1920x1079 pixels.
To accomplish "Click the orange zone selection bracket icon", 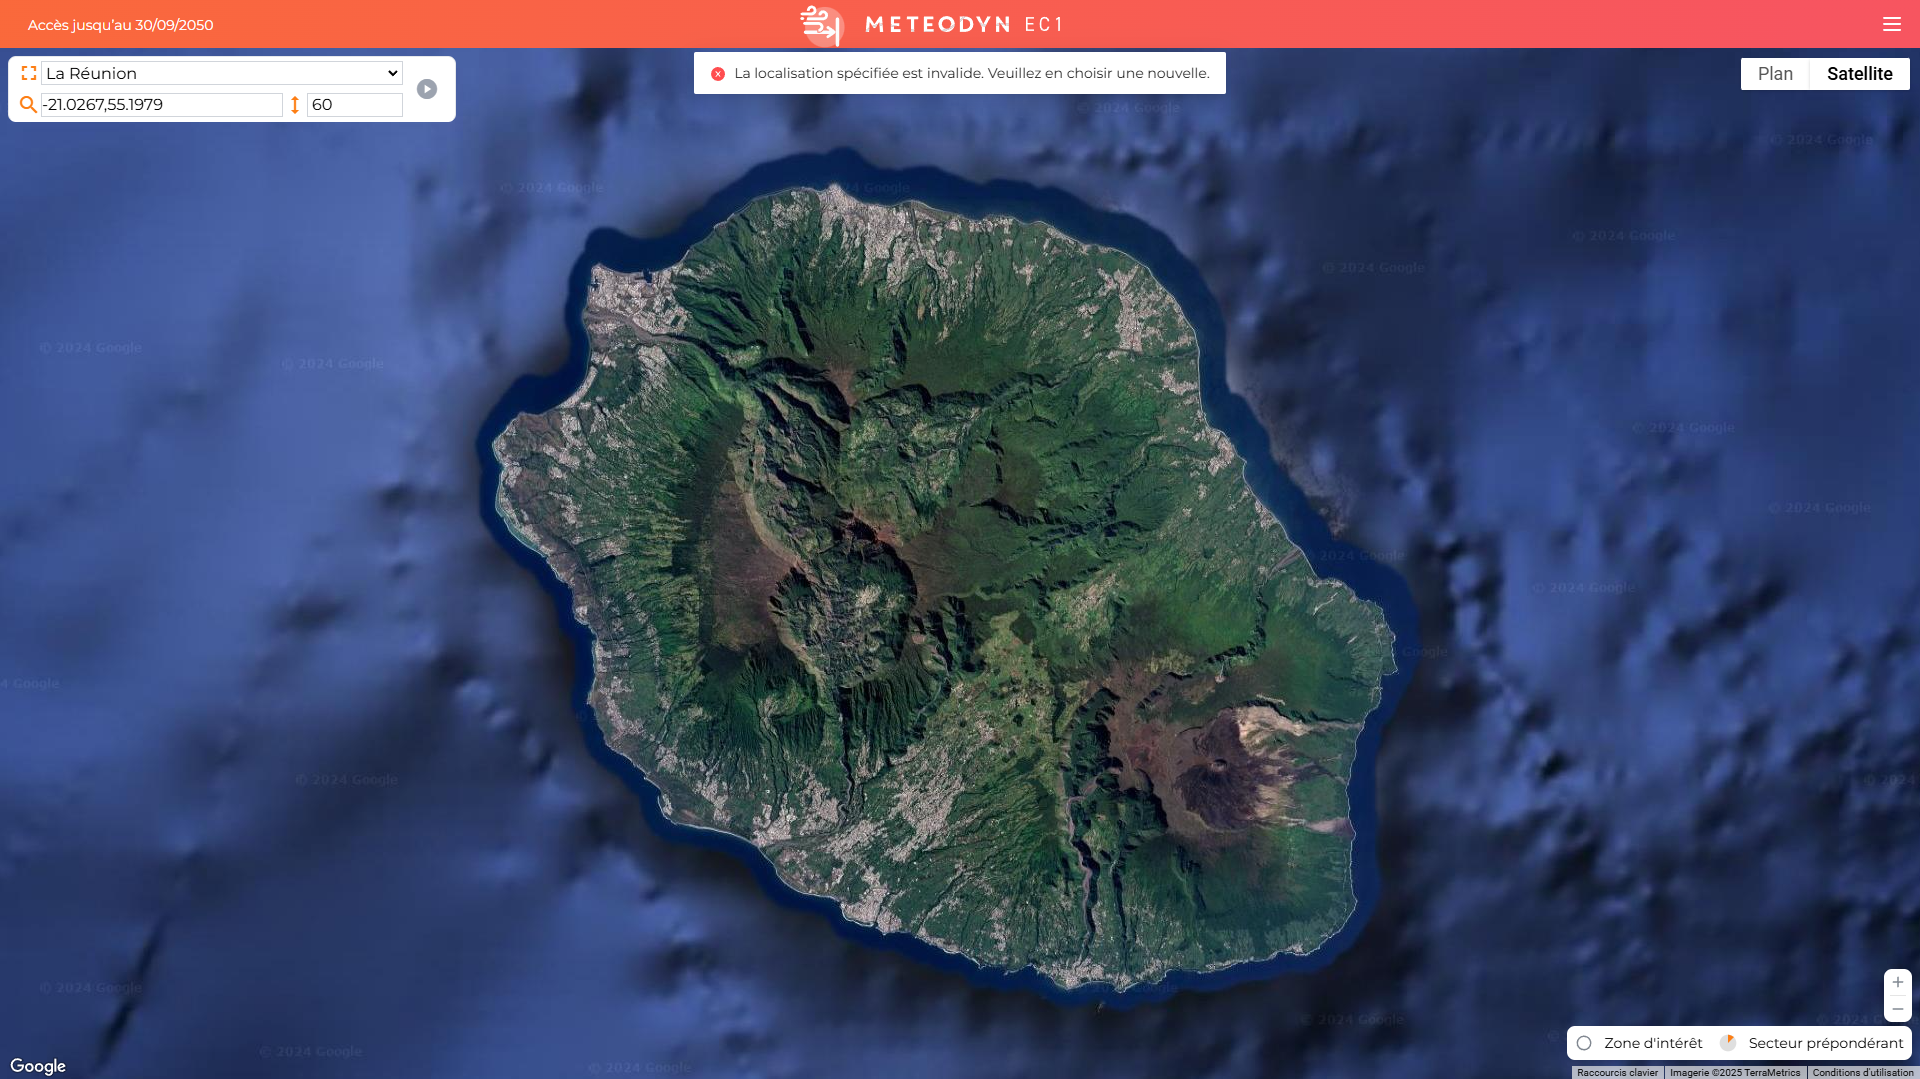I will [28, 73].
